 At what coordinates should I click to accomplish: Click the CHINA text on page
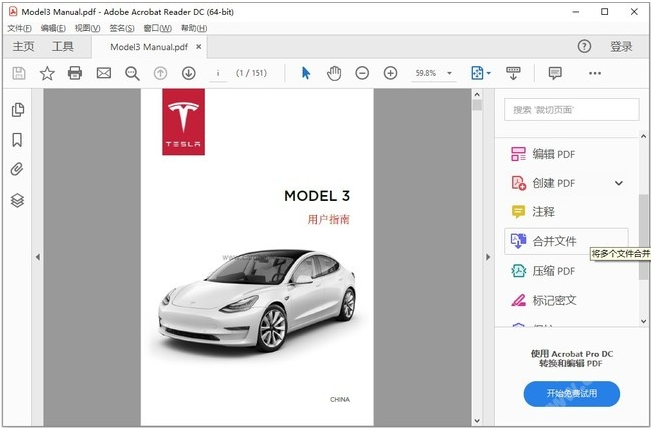click(340, 399)
